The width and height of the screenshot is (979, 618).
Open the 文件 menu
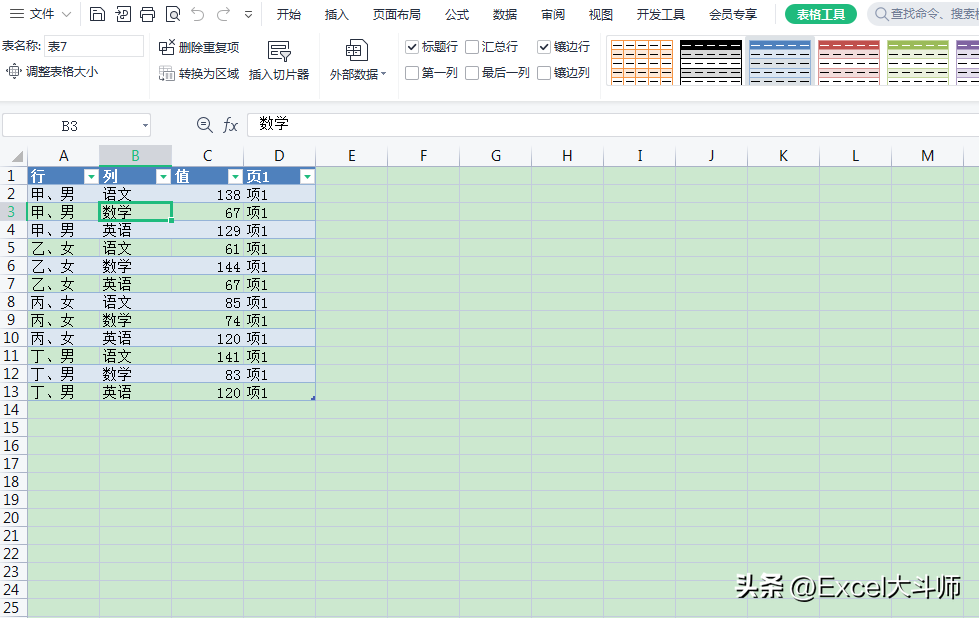coord(41,14)
